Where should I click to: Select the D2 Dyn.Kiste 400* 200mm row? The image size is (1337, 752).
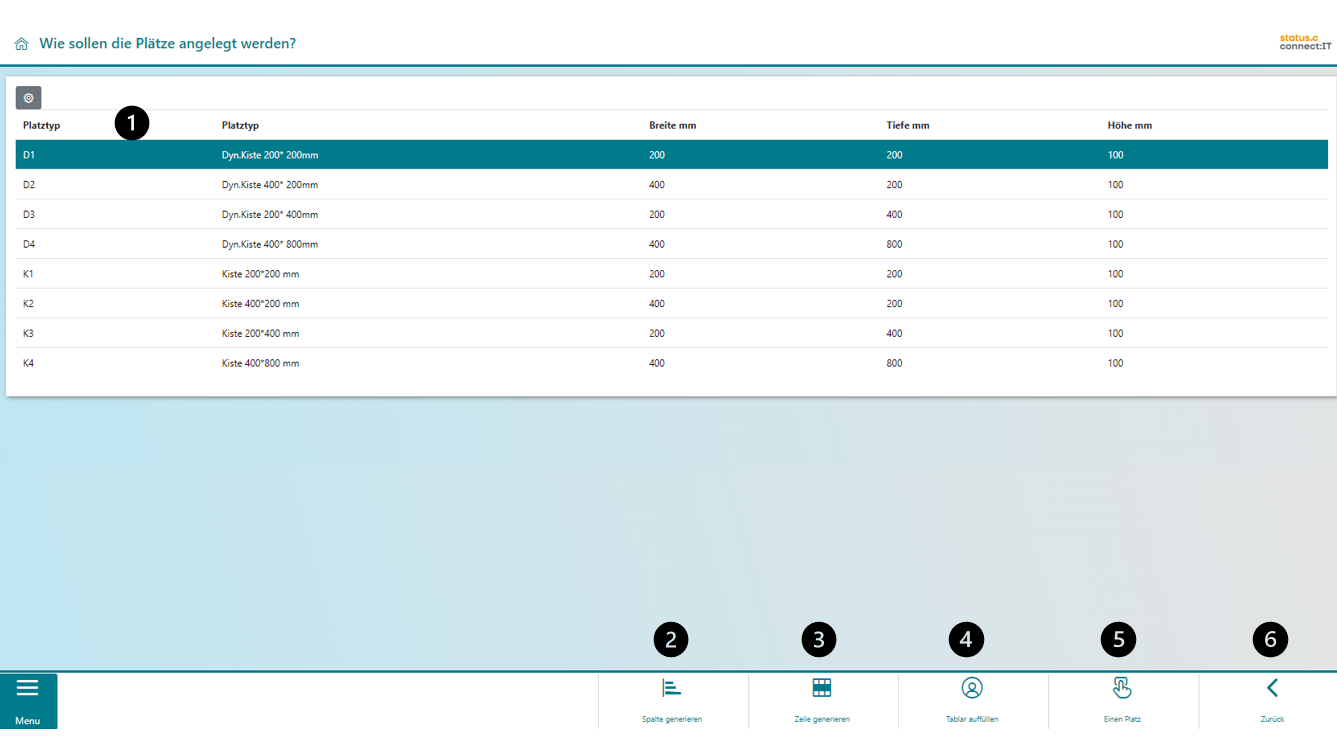pyautogui.click(x=270, y=185)
